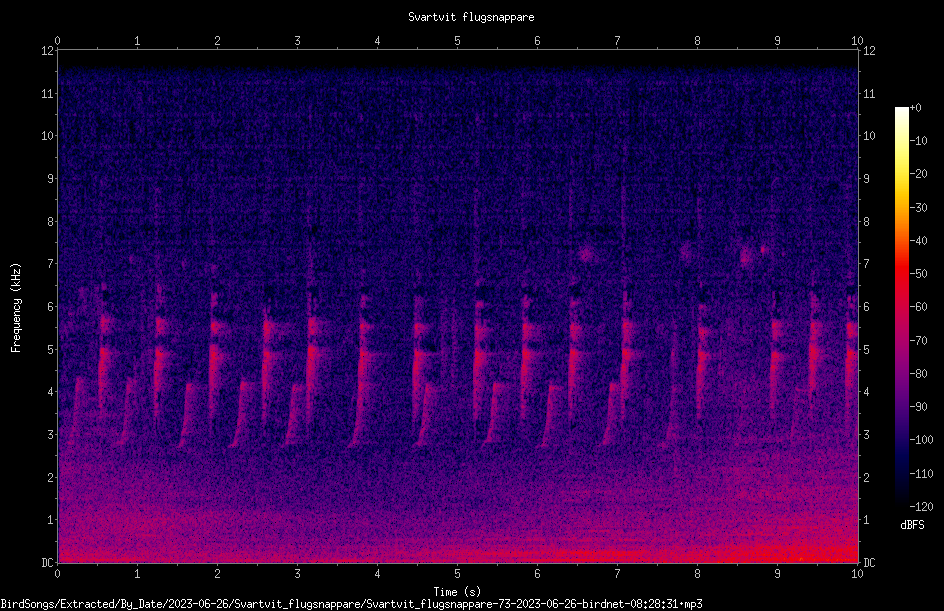Viewport: 944px width, 611px height.
Task: Click the '5' second tick on the top time axis
Action: pyautogui.click(x=458, y=41)
